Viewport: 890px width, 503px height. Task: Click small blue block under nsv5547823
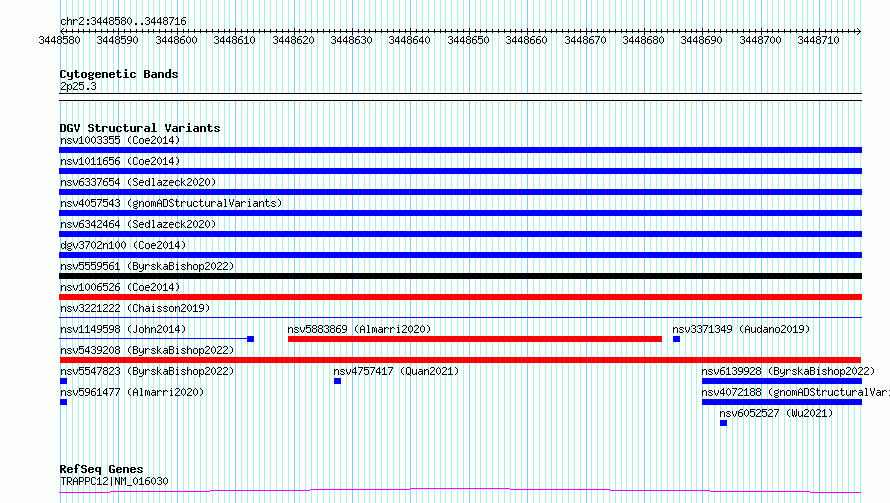[x=64, y=381]
